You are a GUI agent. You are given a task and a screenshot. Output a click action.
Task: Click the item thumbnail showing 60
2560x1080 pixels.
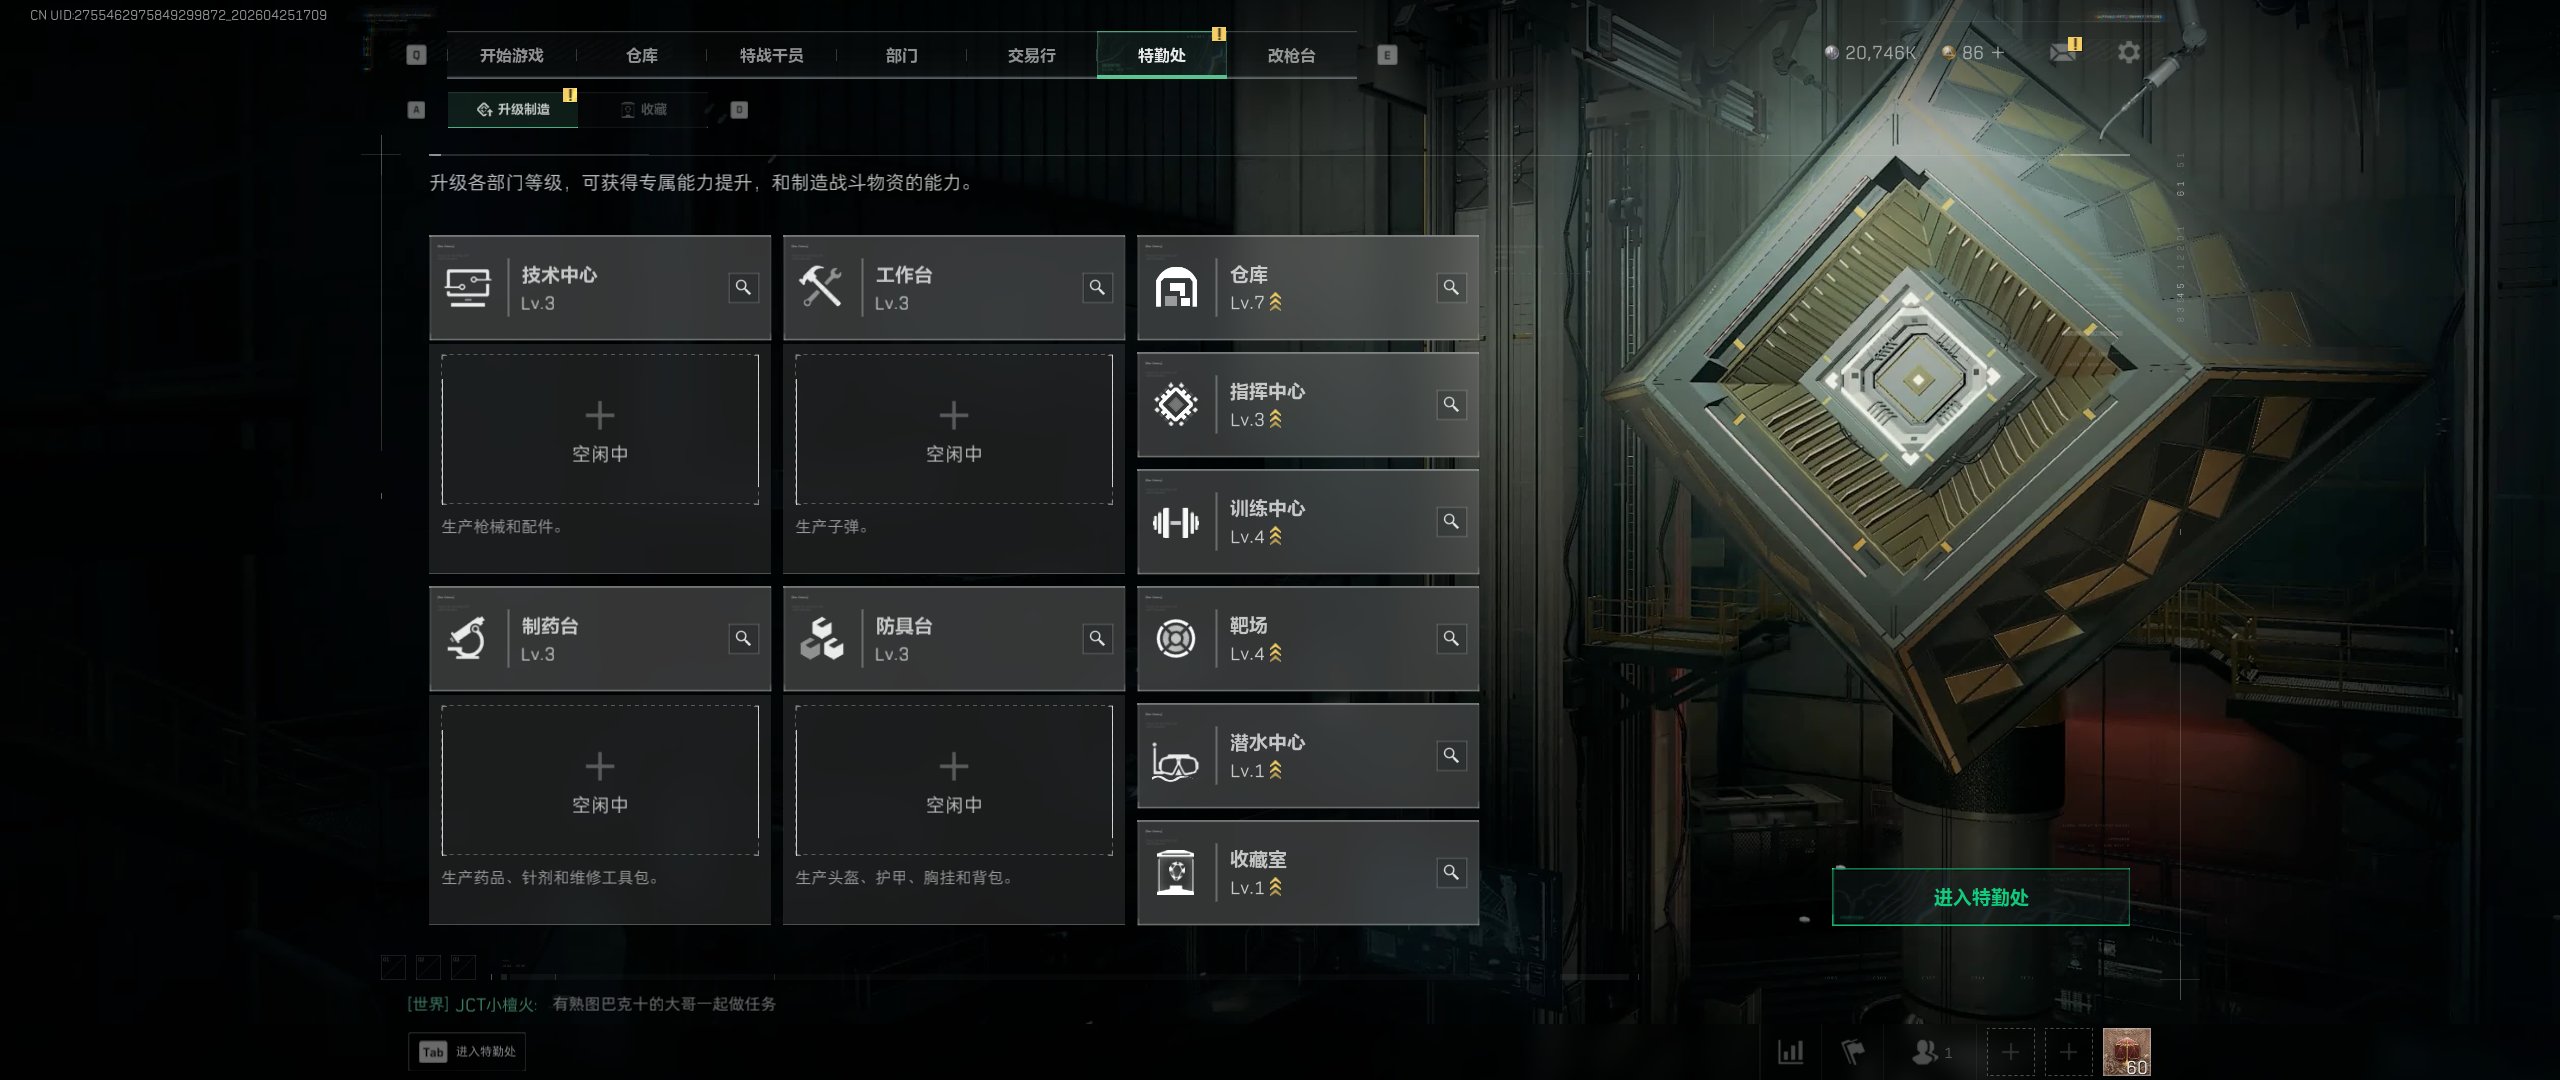point(2127,1052)
